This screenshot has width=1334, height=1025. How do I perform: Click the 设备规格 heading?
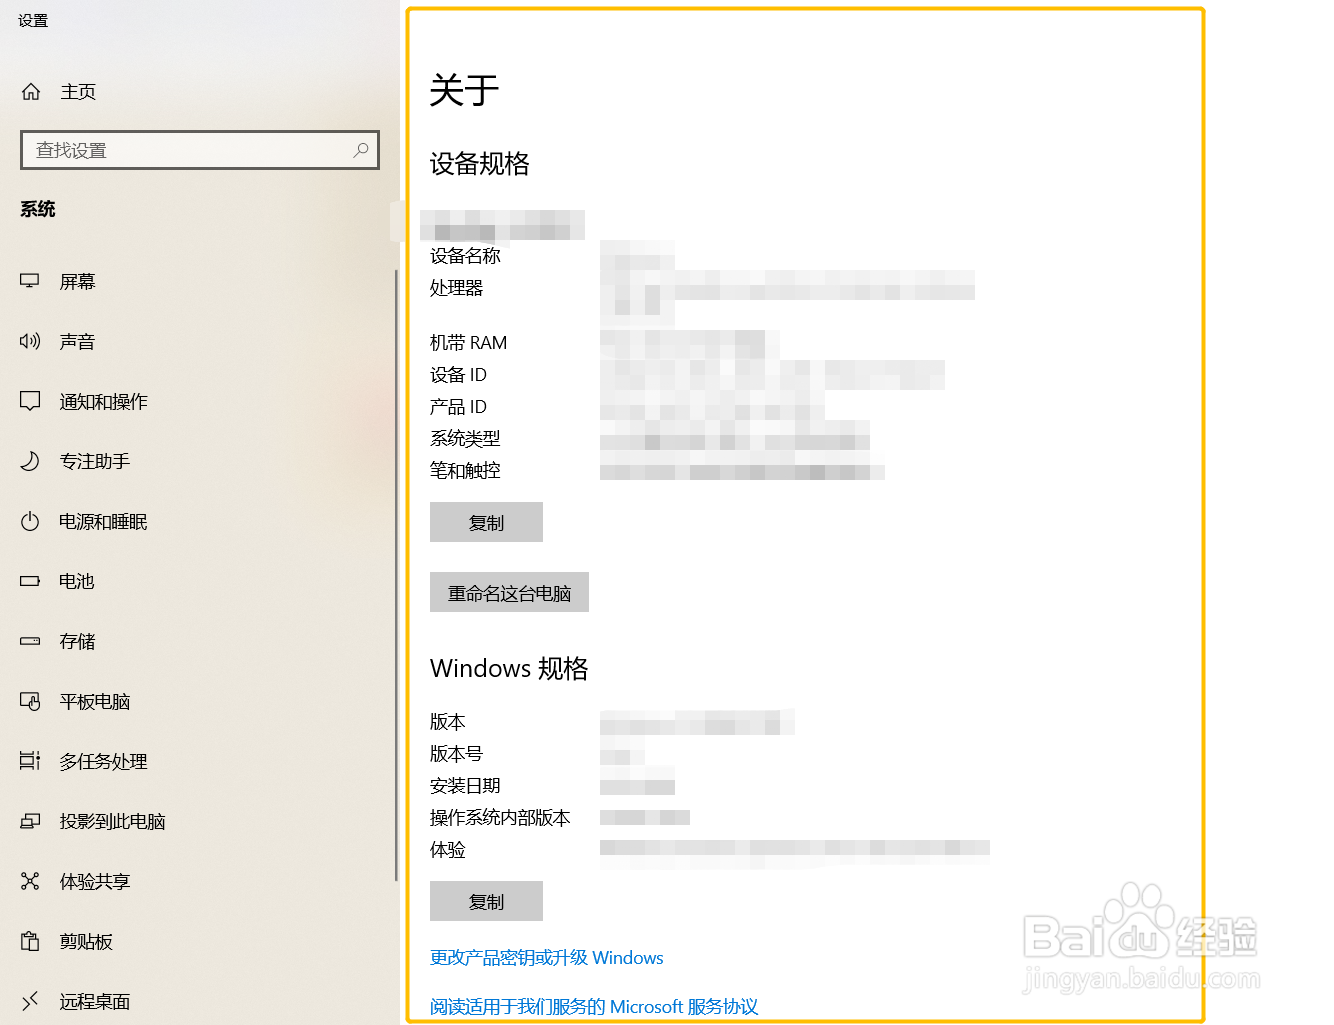pos(480,164)
